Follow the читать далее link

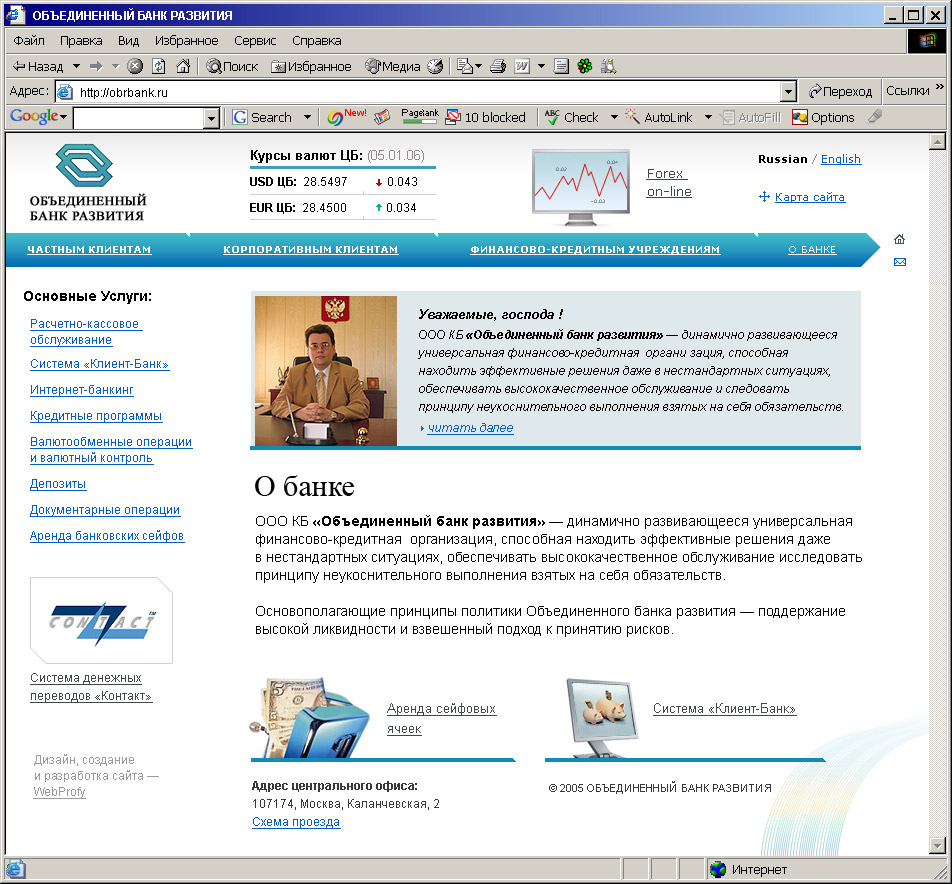(470, 428)
